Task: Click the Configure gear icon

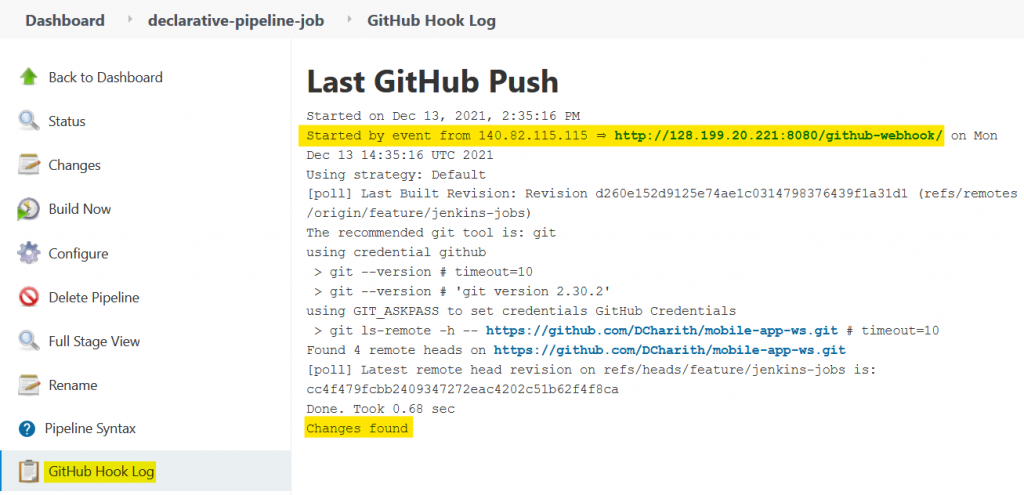Action: pos(29,253)
